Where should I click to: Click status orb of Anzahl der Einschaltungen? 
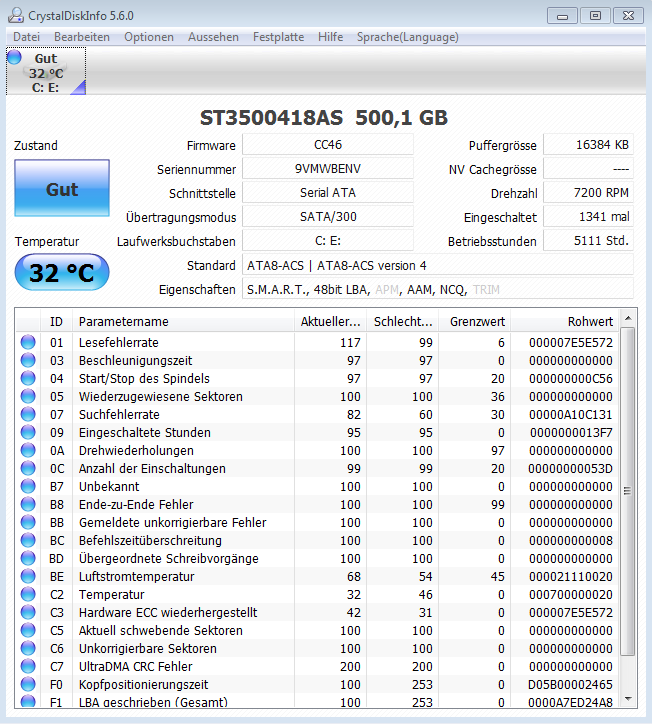(x=28, y=468)
